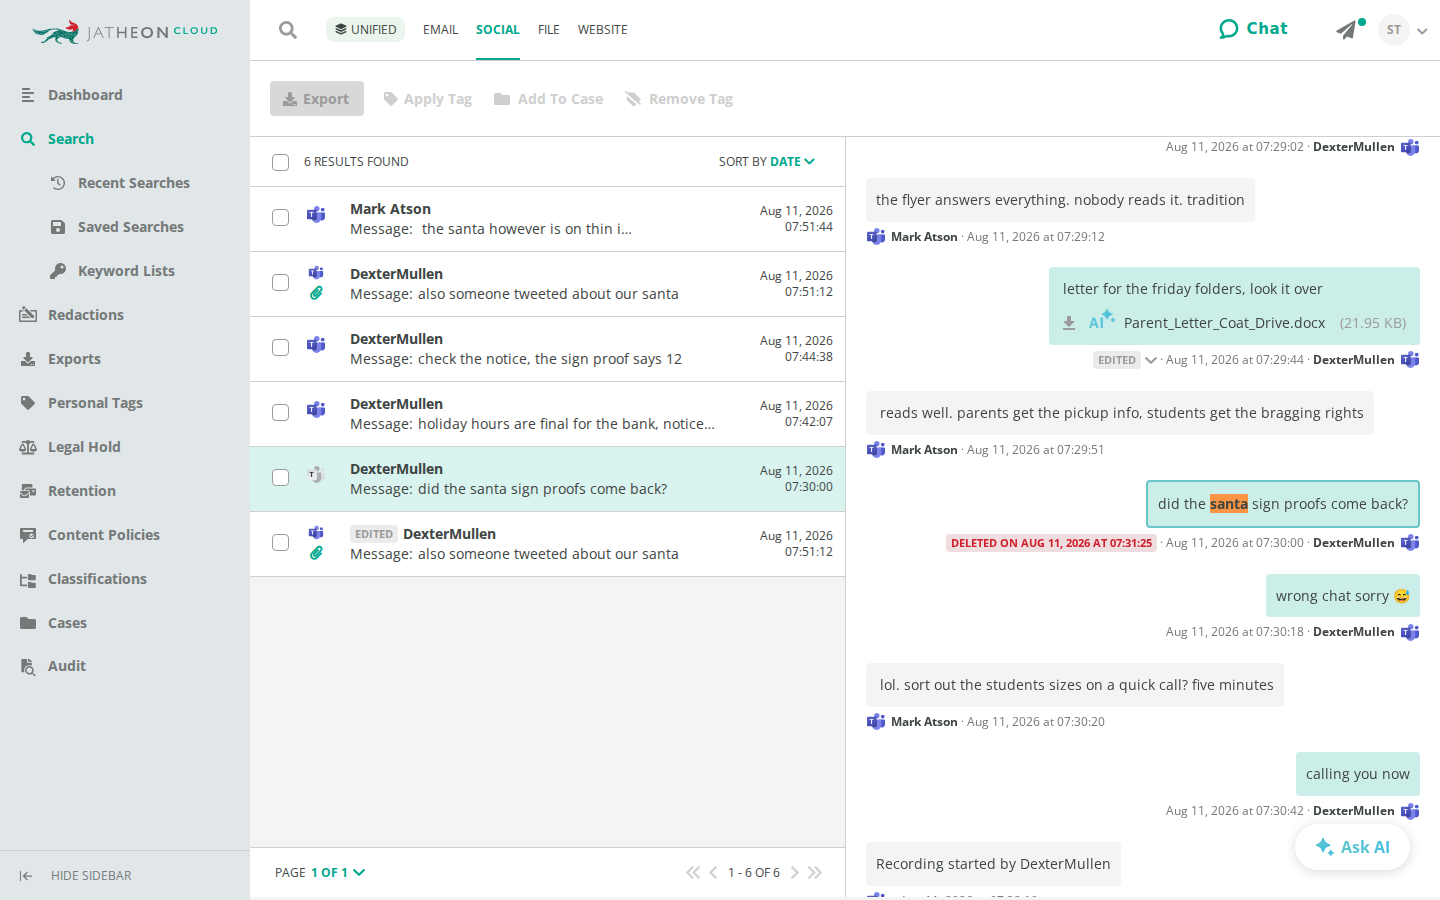Select all results checkbox

pyautogui.click(x=281, y=162)
